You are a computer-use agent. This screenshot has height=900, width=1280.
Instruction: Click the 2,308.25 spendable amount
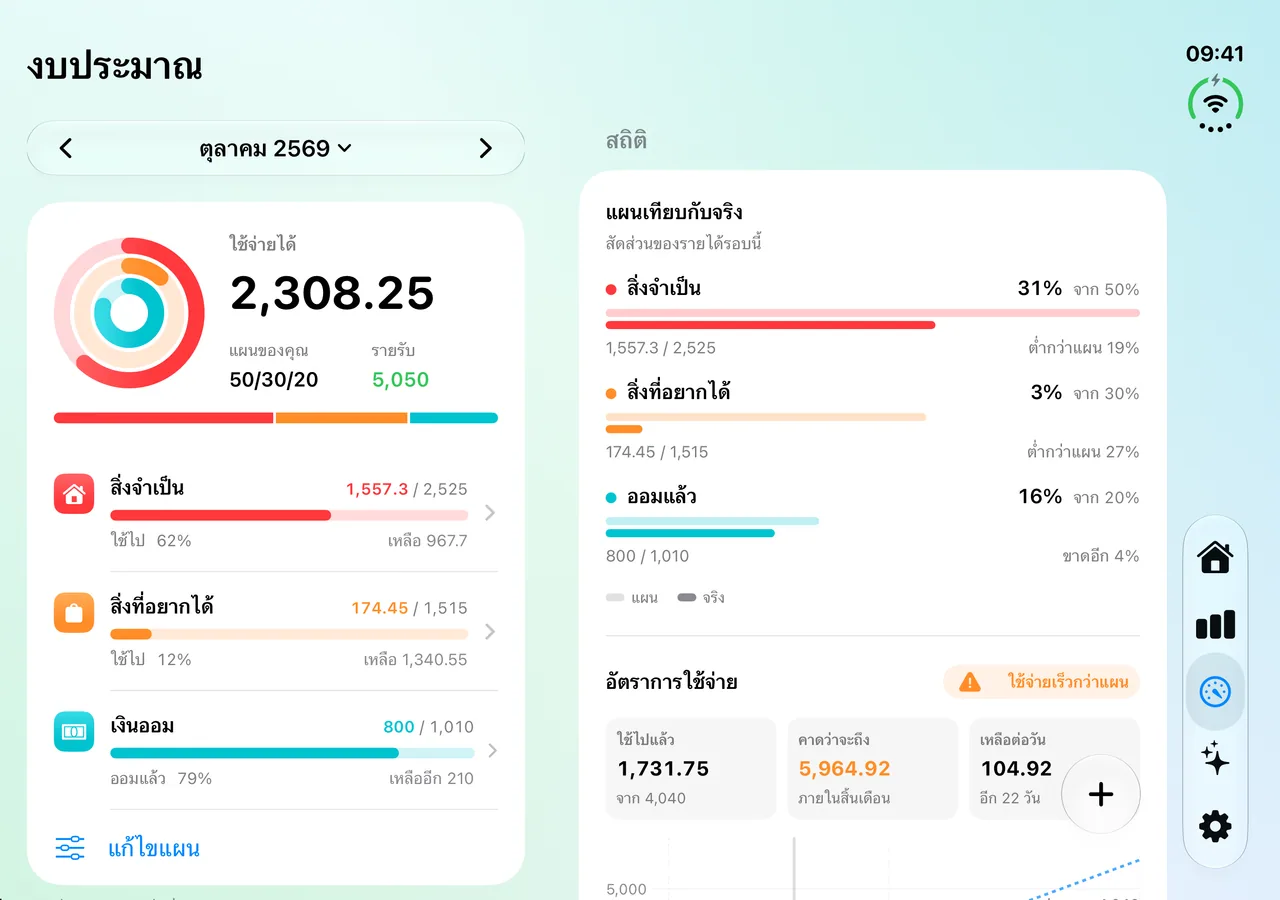click(332, 294)
